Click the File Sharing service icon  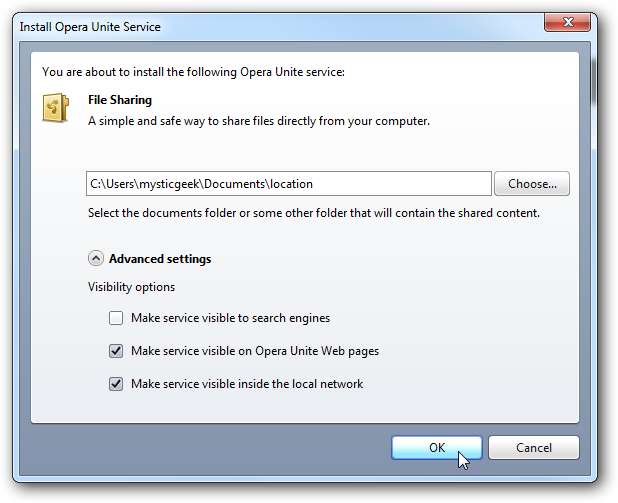point(56,109)
